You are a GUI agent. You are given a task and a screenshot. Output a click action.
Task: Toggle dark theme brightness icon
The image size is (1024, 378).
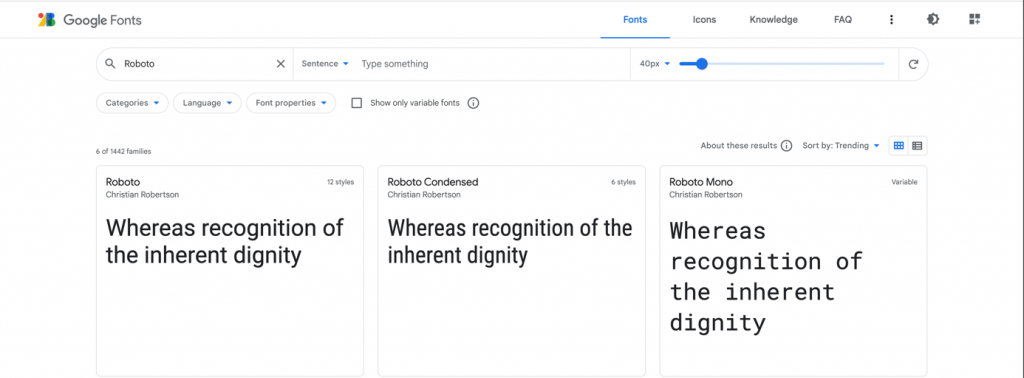[x=933, y=20]
